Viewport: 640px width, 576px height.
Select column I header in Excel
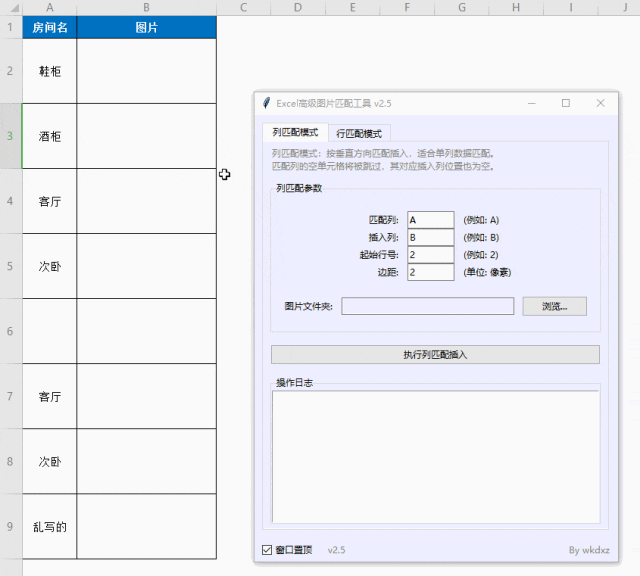[571, 8]
